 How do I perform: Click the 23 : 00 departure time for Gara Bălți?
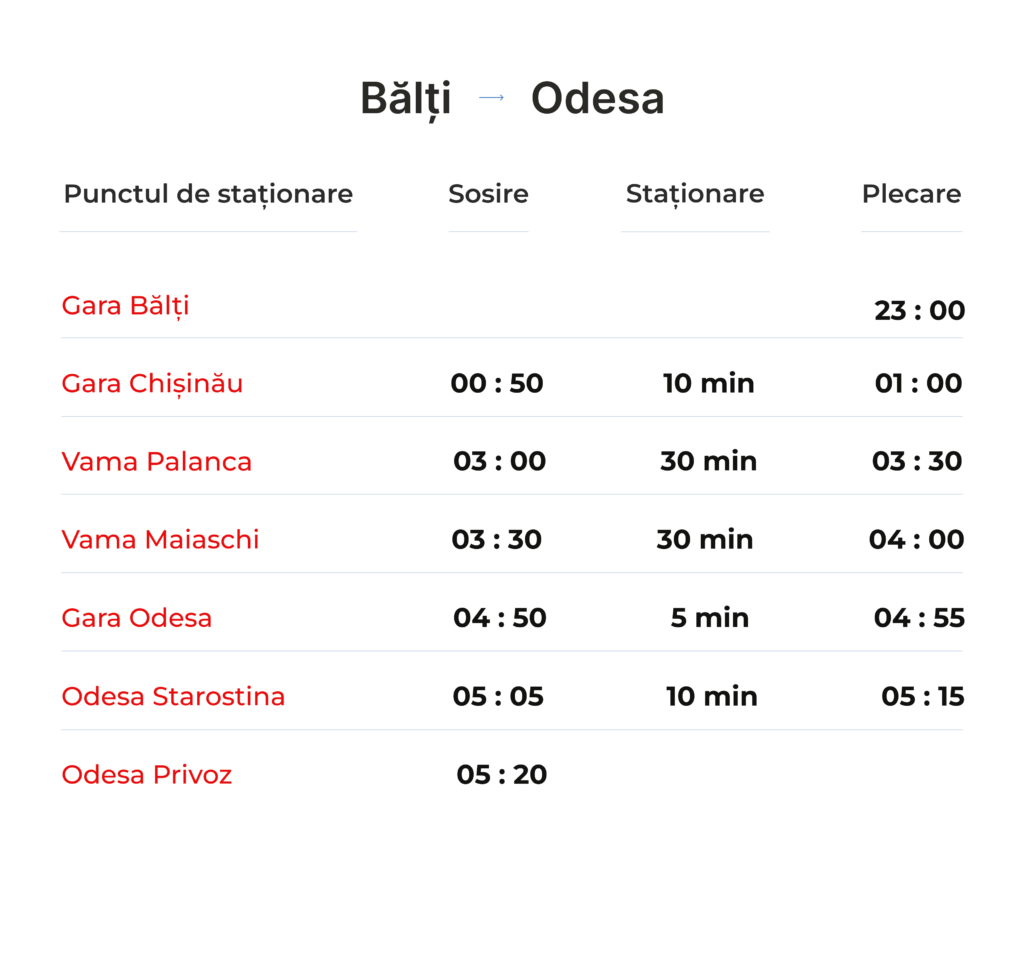tap(919, 310)
